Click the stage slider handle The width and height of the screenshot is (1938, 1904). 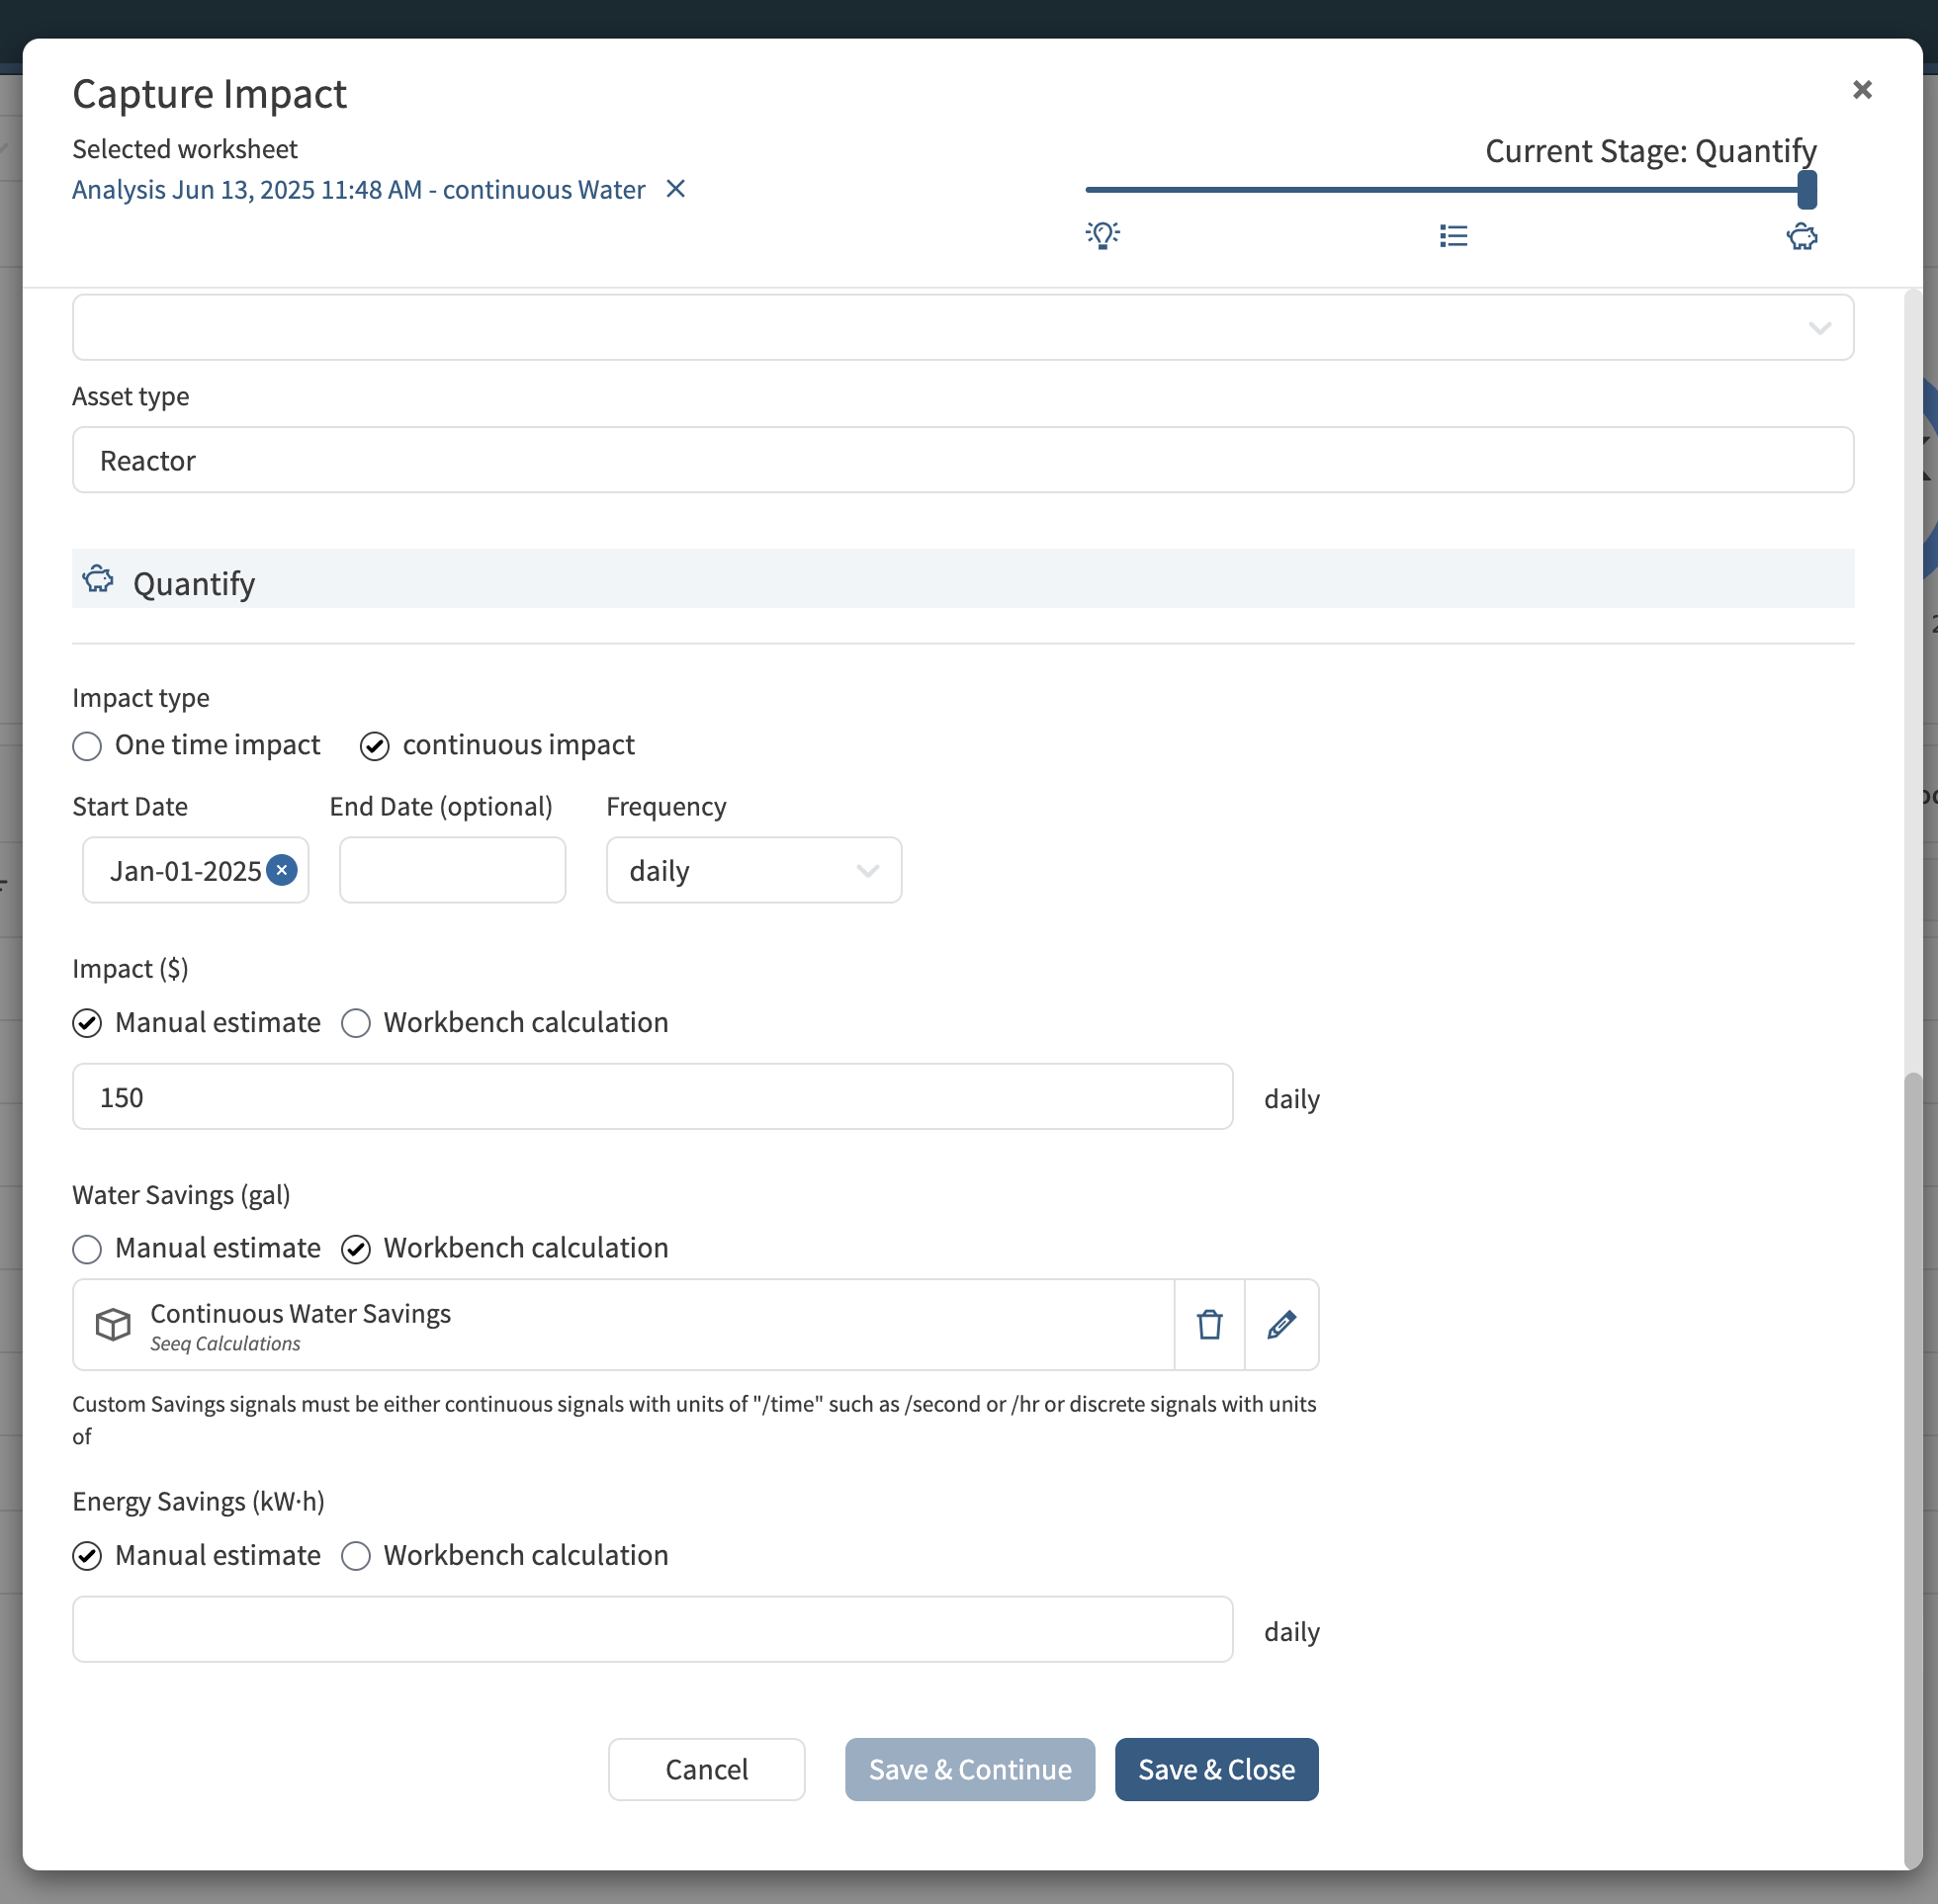point(1806,189)
